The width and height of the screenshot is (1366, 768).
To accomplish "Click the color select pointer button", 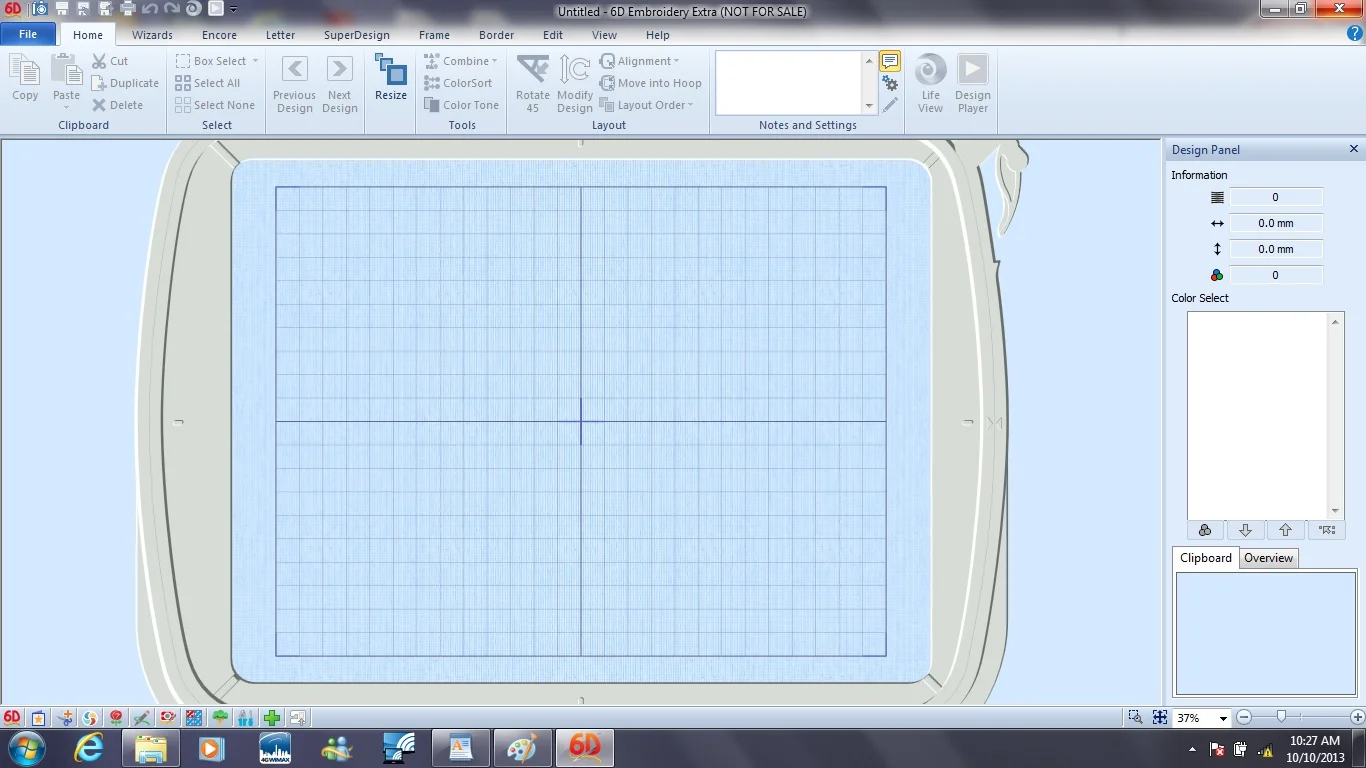I will 1326,530.
